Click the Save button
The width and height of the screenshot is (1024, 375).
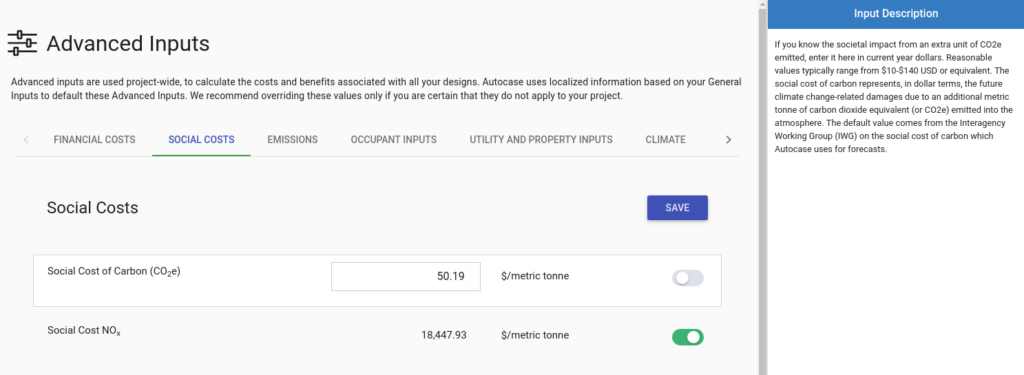677,208
